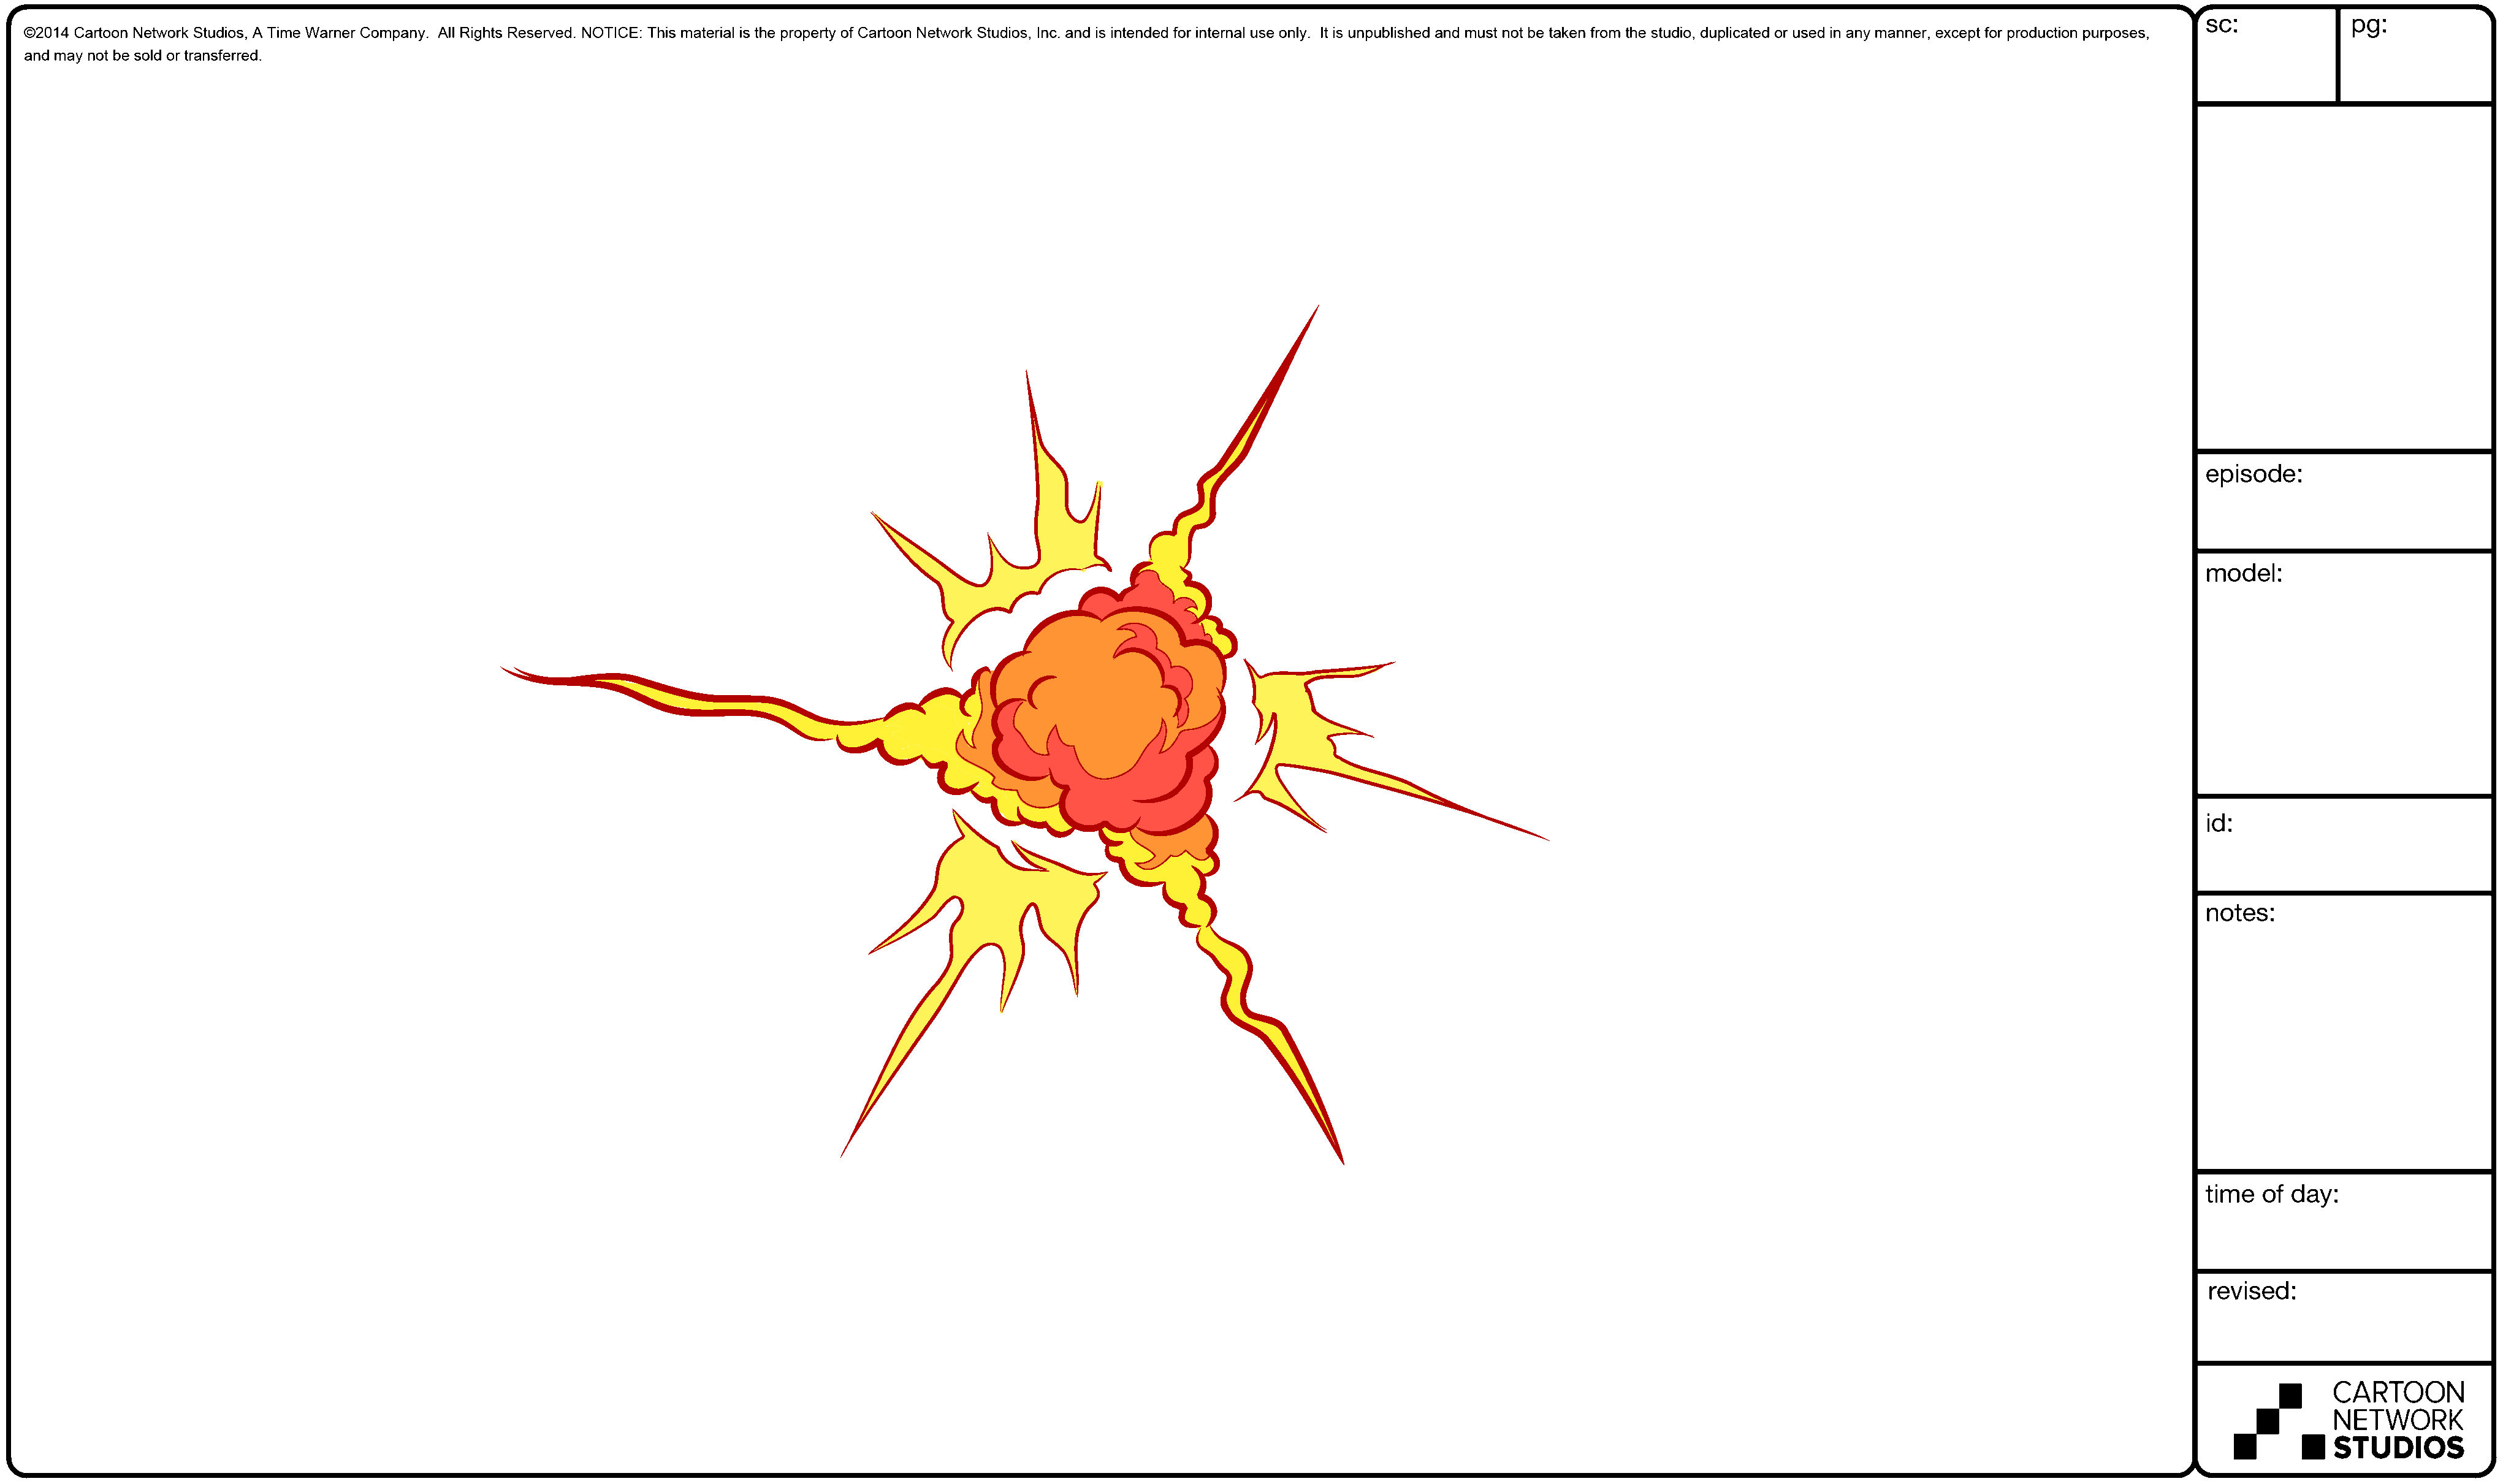Click the "sc:" field label
Screen dimensions: 2503x1484
tap(2222, 26)
